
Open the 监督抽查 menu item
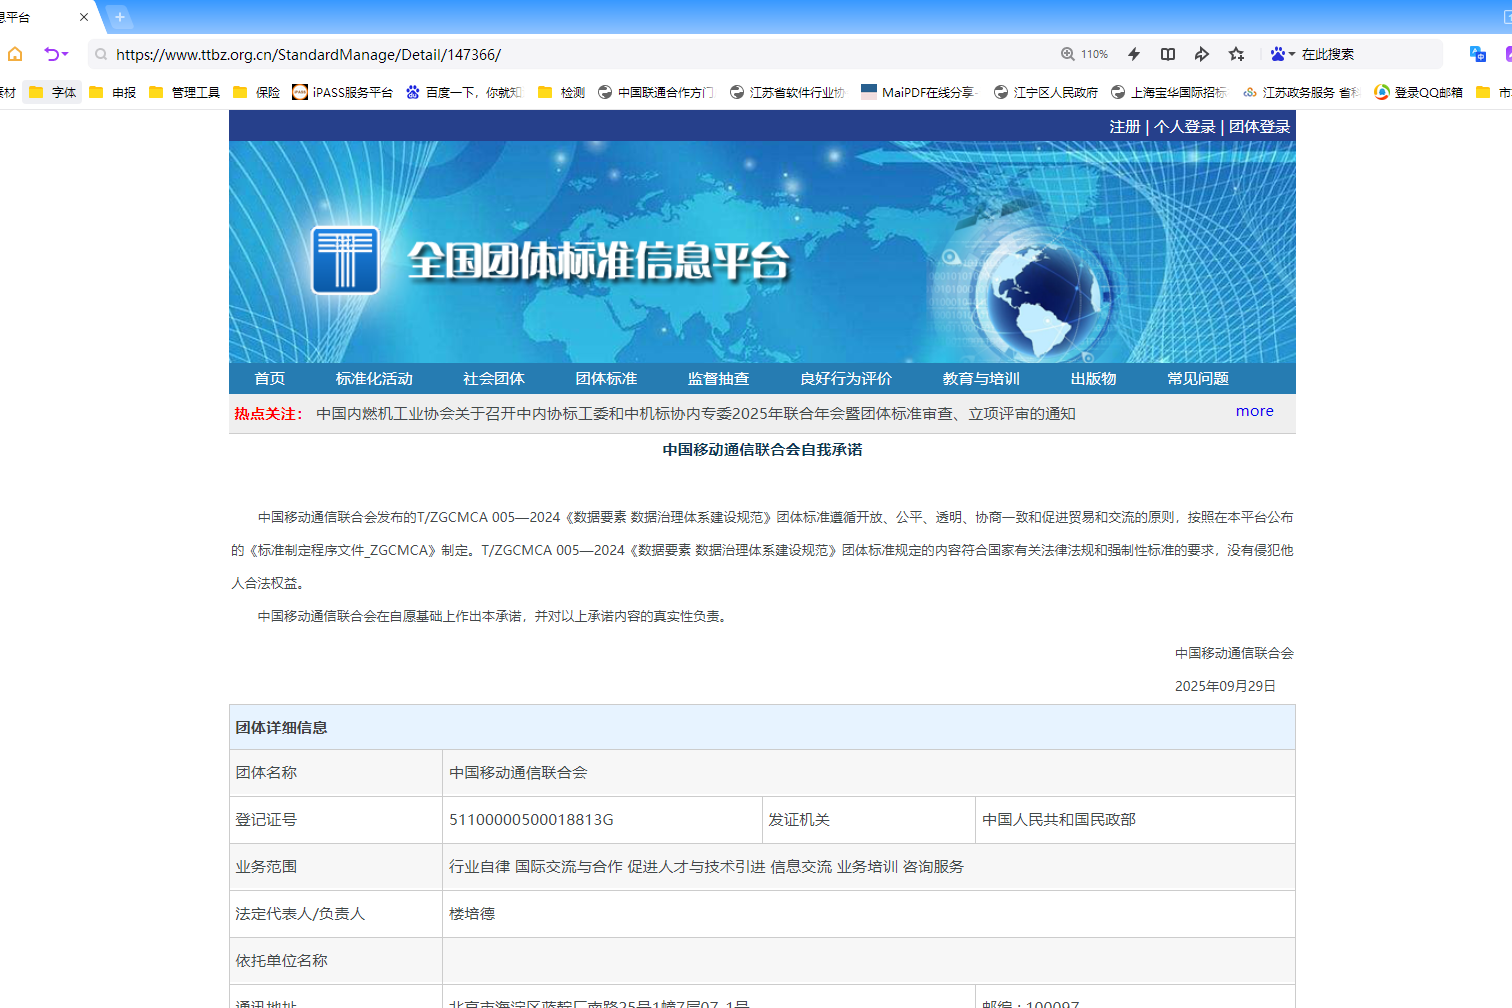pos(718,378)
